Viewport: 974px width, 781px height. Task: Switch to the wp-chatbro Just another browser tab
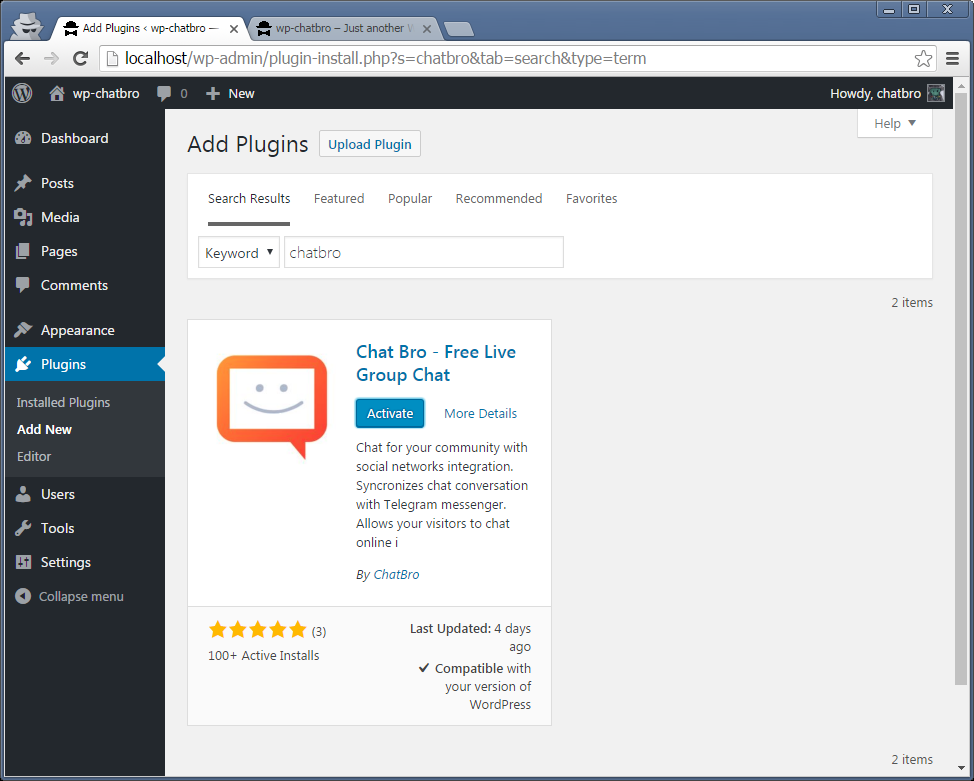(x=345, y=29)
